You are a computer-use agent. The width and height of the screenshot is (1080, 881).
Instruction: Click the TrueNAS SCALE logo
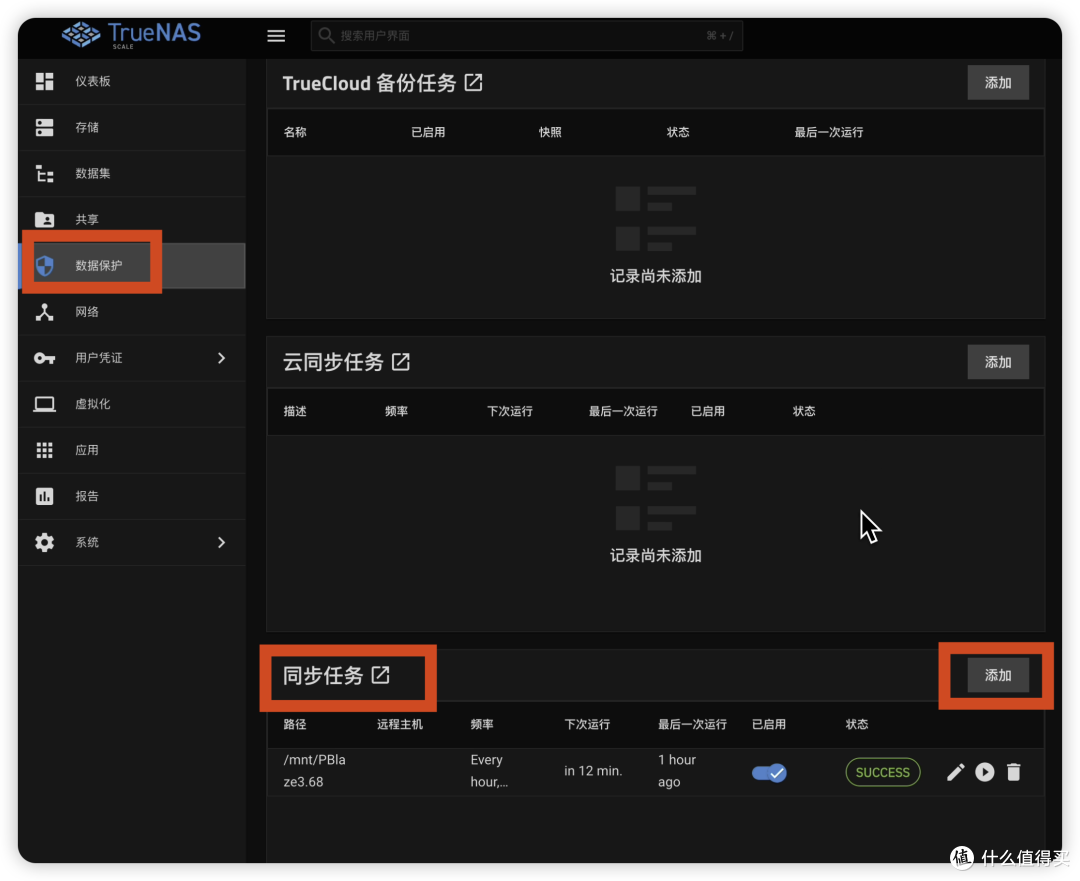(x=131, y=34)
